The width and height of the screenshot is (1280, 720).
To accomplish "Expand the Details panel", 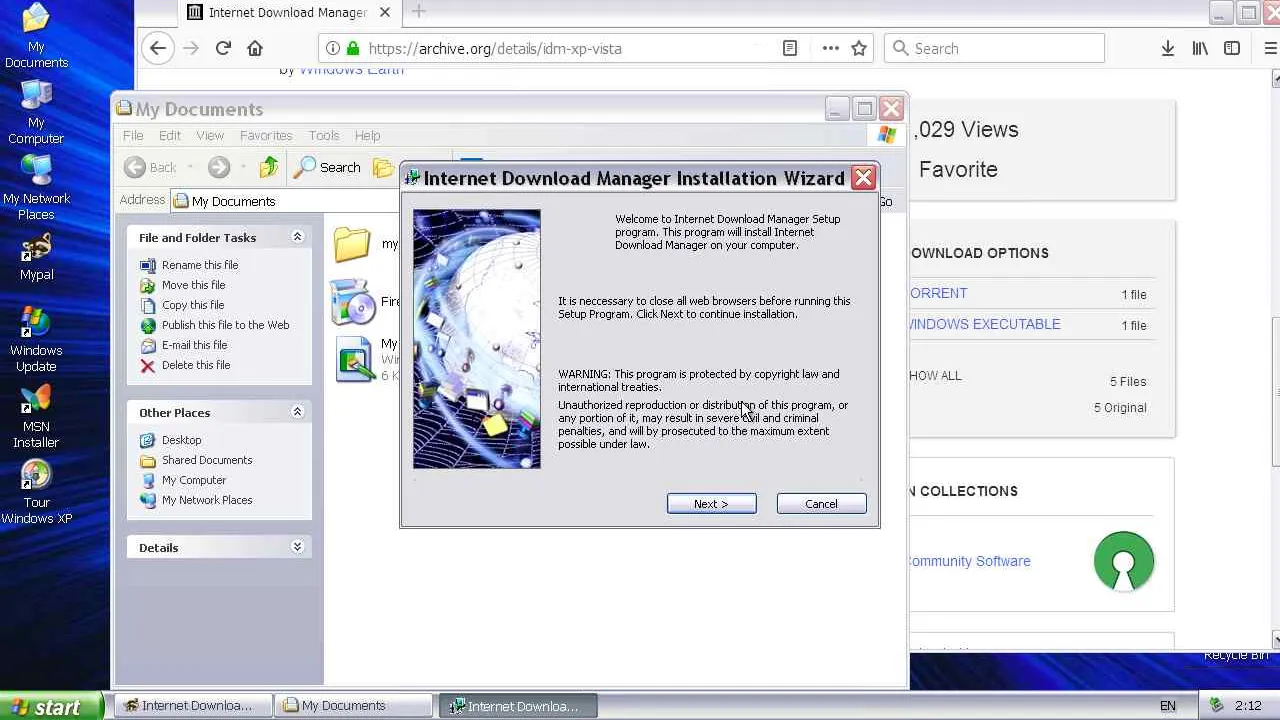I will pyautogui.click(x=297, y=547).
